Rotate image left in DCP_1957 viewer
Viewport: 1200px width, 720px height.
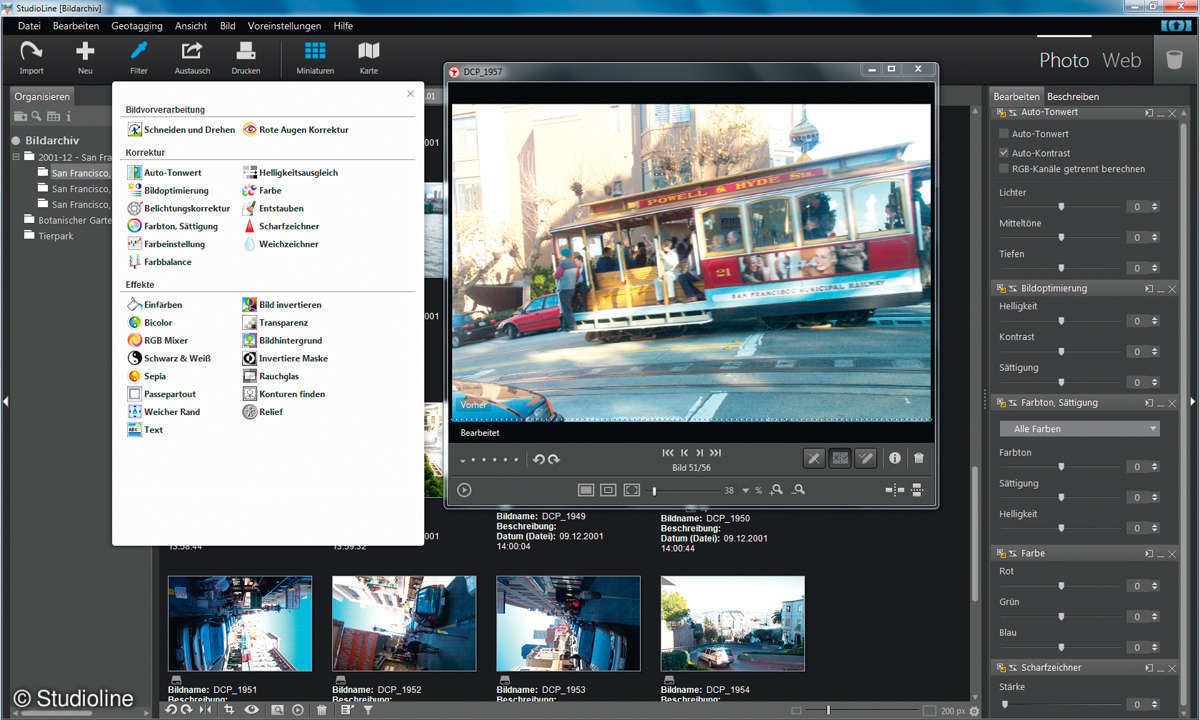point(539,459)
